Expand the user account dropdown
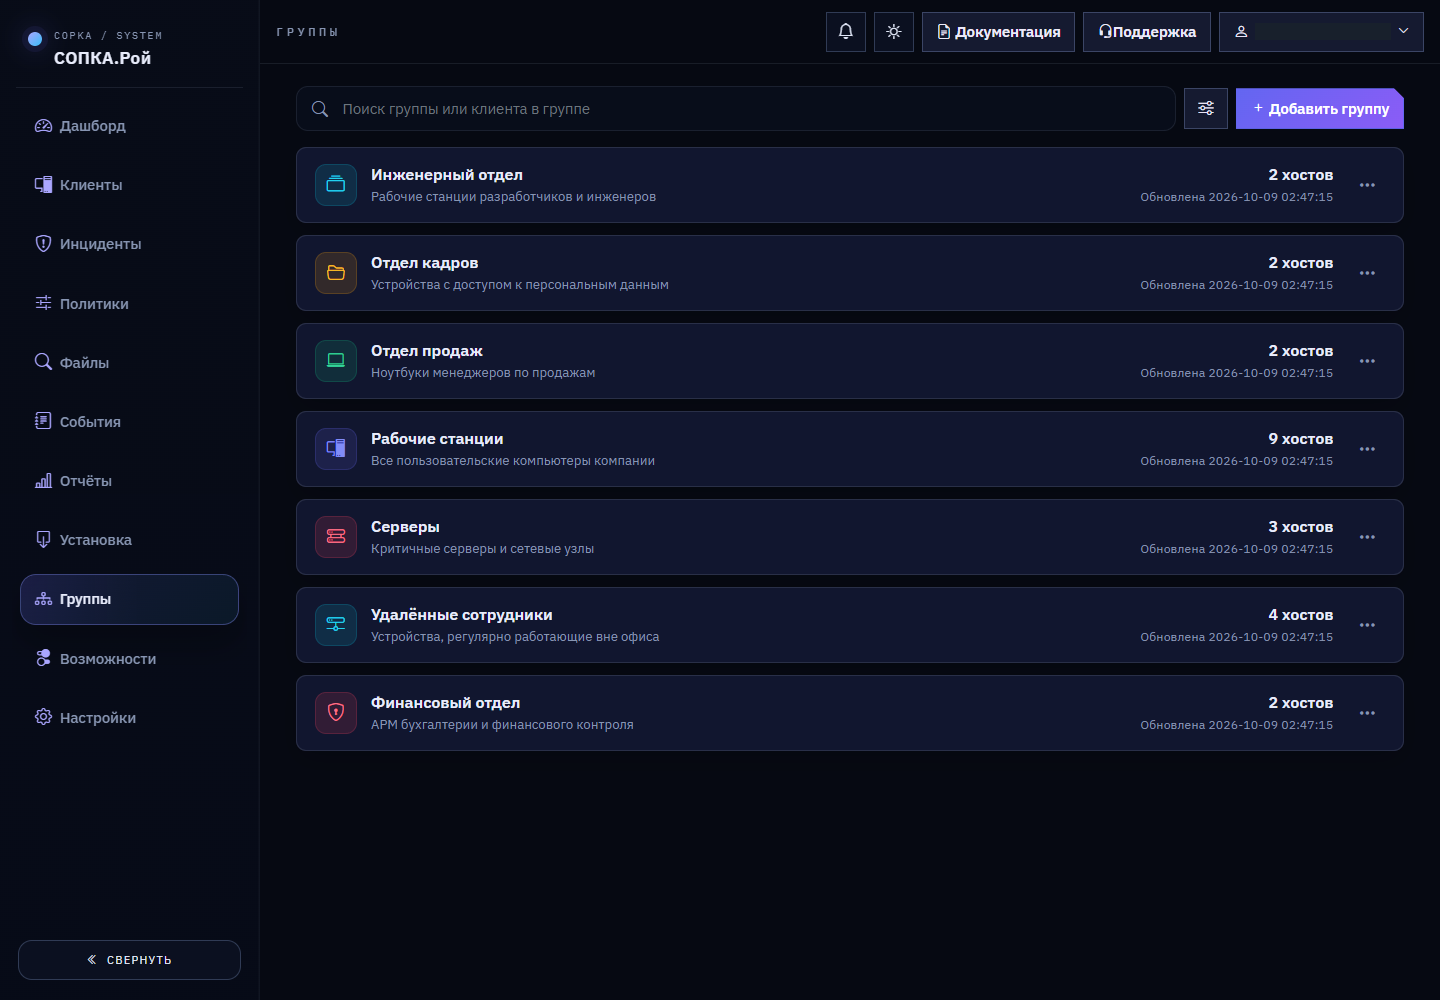 coord(1321,32)
